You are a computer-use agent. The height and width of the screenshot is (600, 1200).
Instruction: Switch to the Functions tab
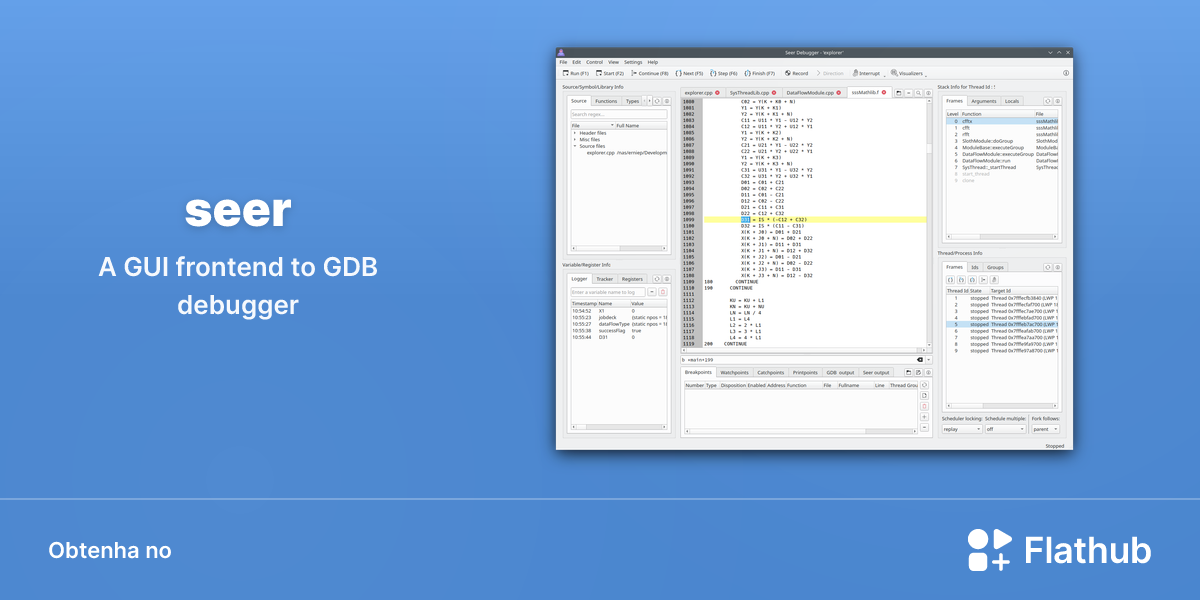click(x=606, y=101)
